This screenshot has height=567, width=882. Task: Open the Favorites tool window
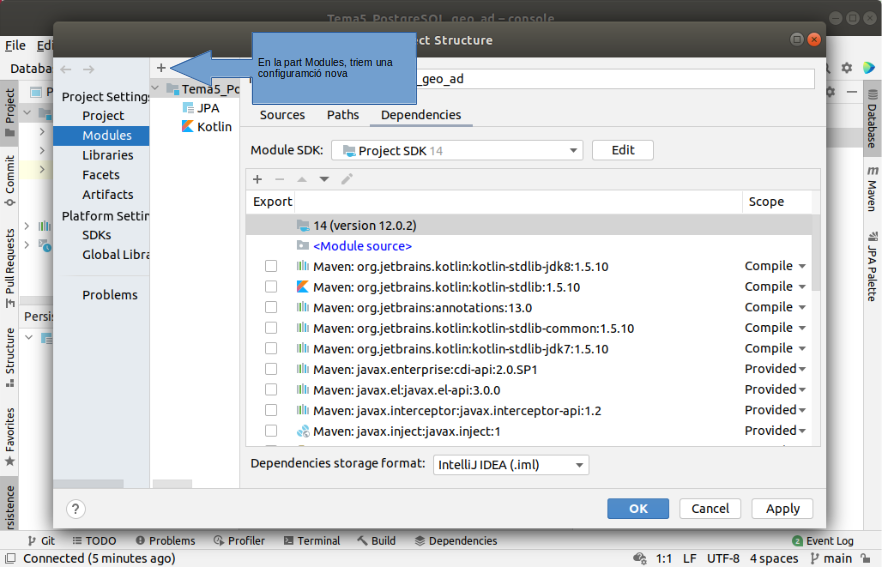click(x=10, y=437)
